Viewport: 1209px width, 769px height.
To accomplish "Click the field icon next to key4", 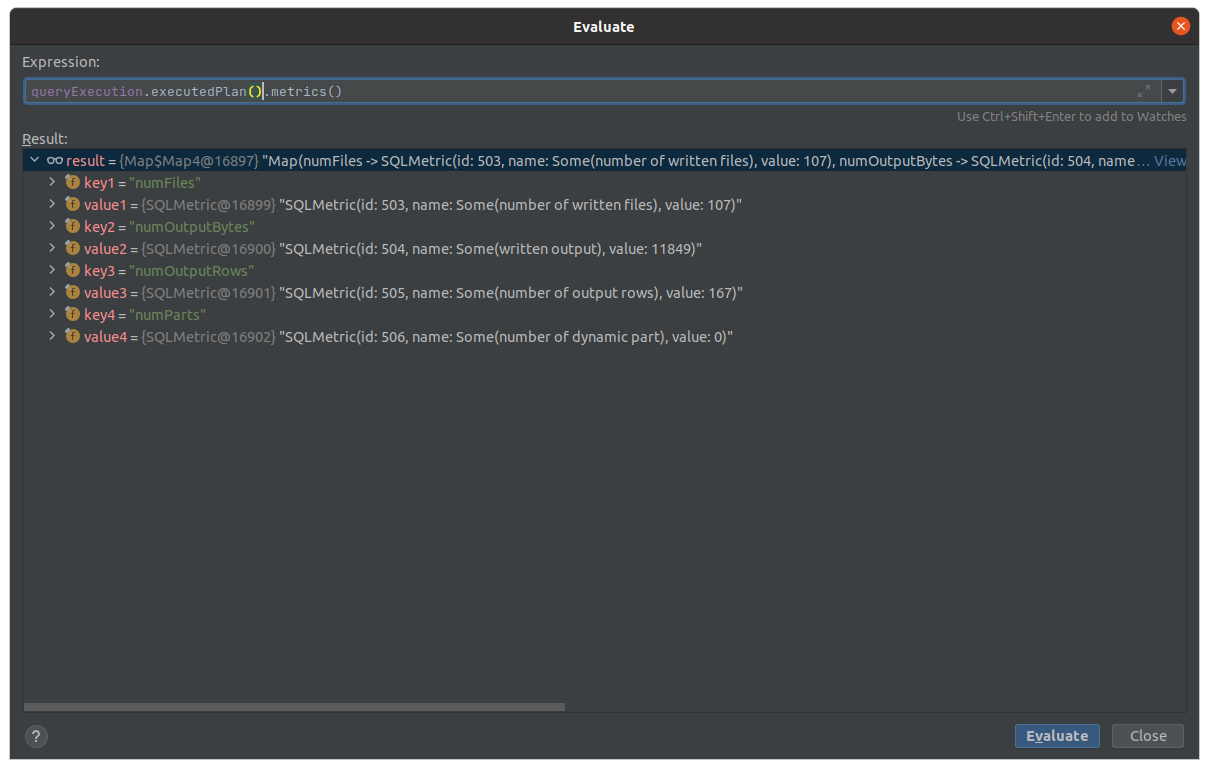I will pos(72,314).
